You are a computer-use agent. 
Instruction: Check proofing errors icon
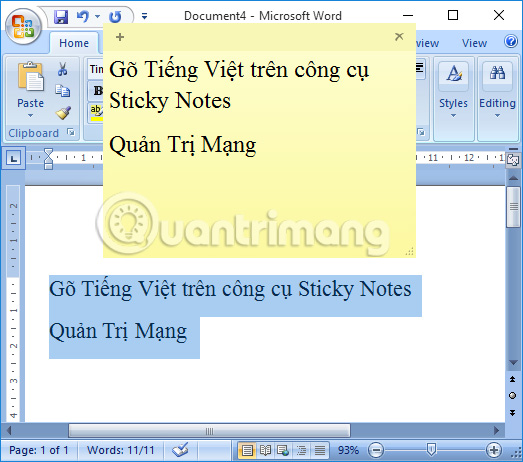(180, 450)
